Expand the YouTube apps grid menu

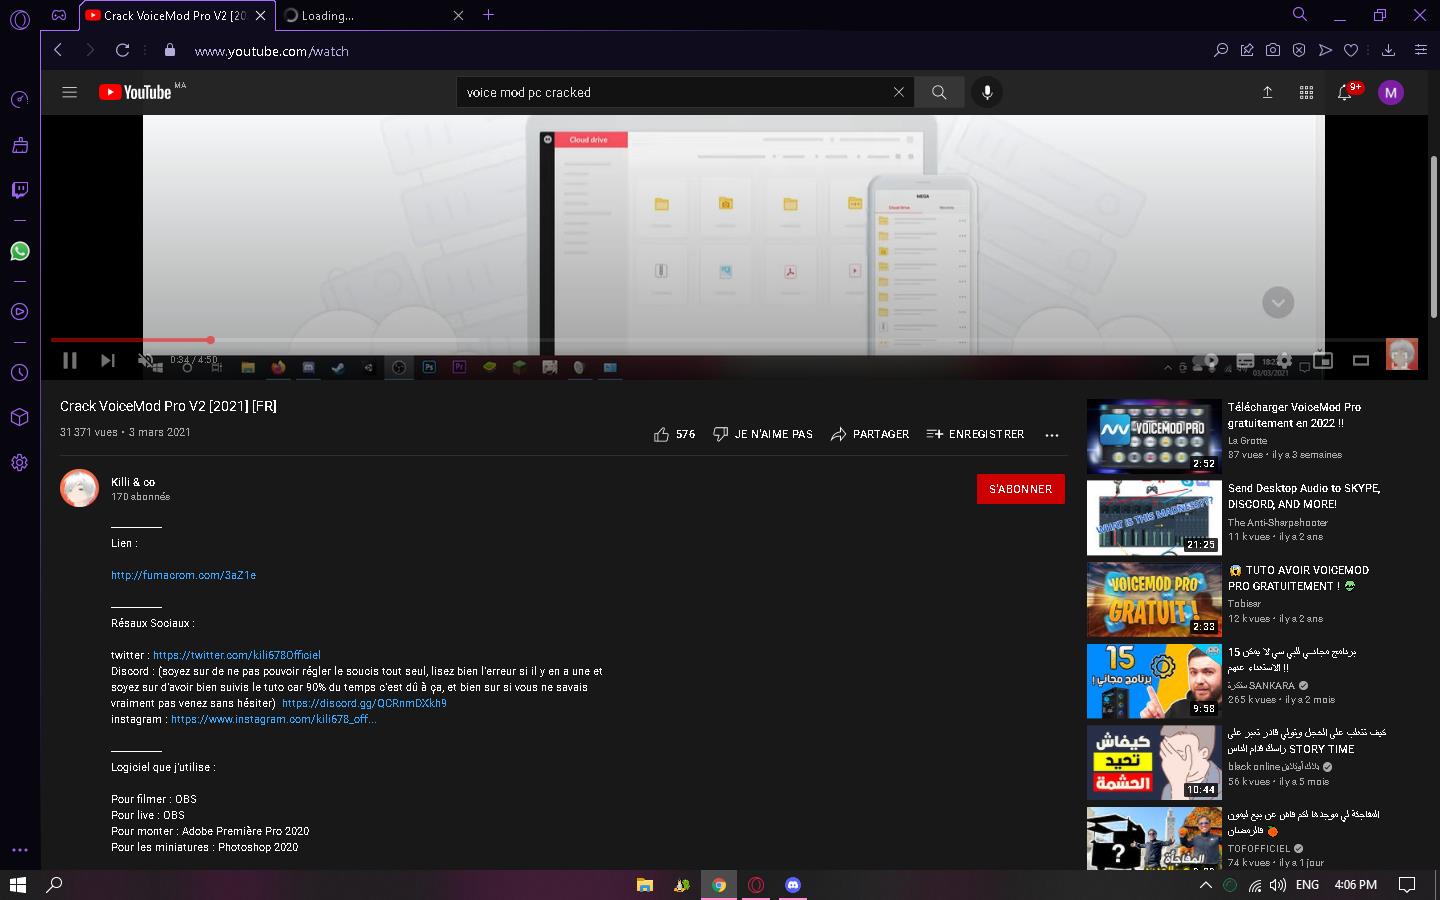point(1306,92)
